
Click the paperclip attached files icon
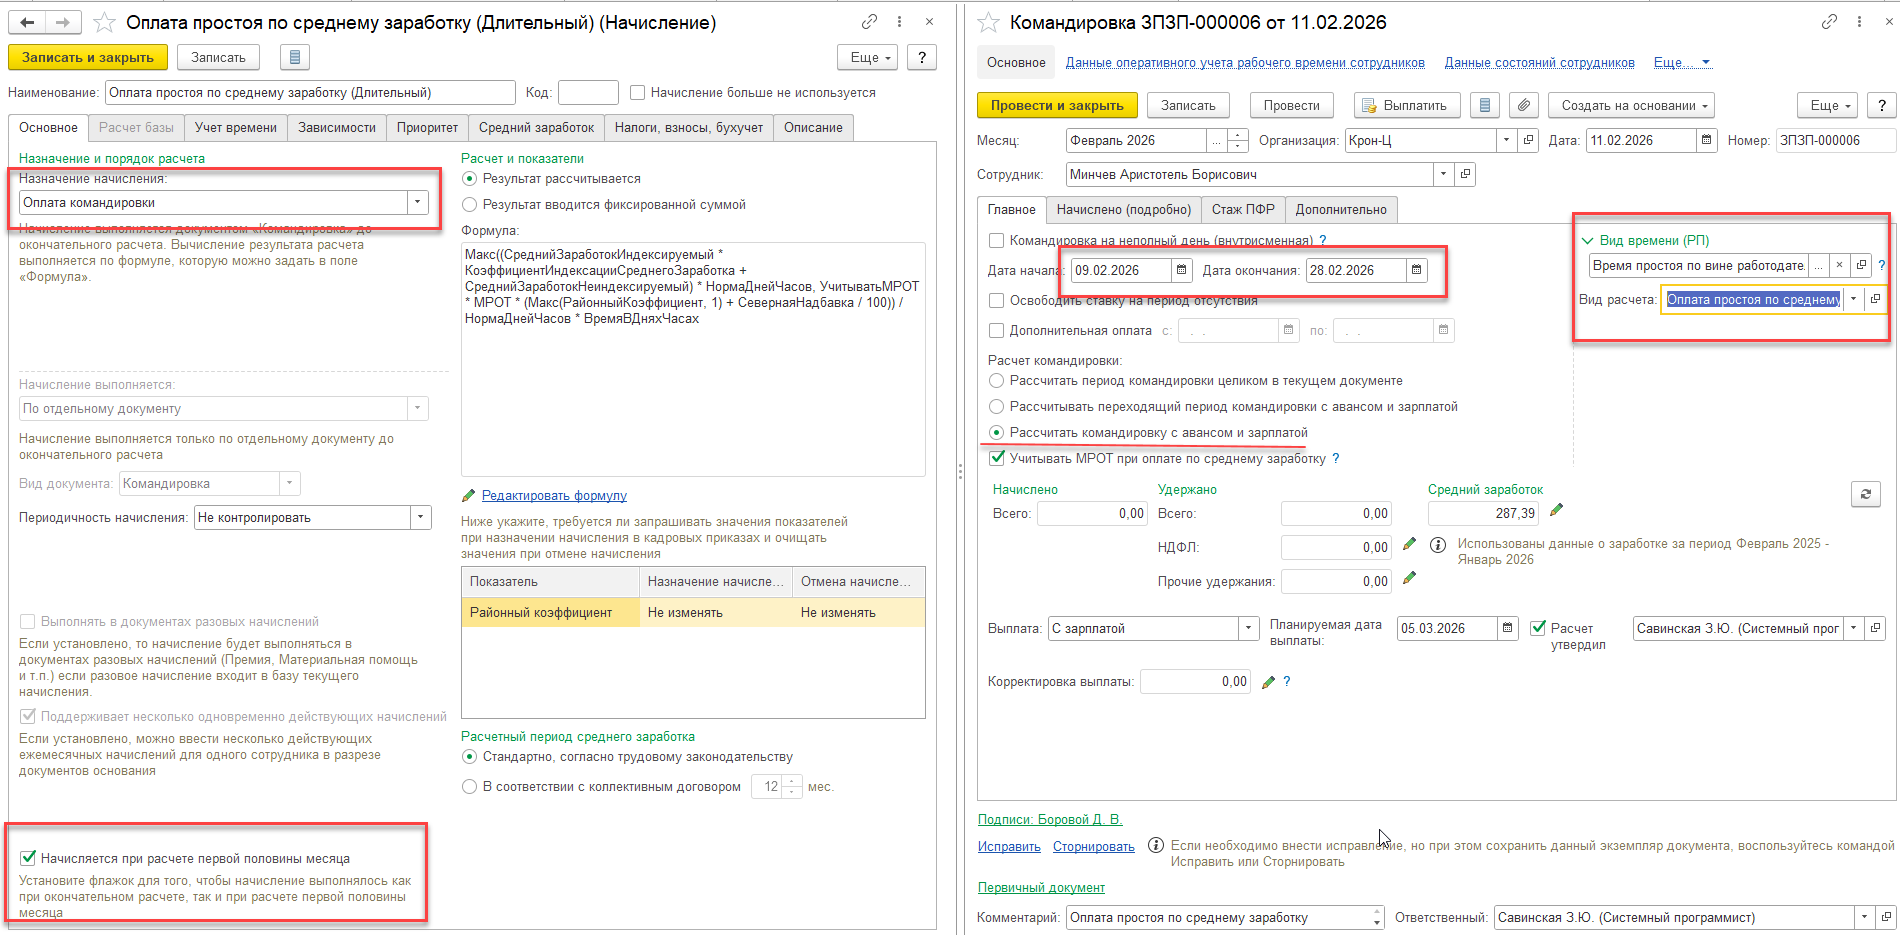click(x=1523, y=105)
